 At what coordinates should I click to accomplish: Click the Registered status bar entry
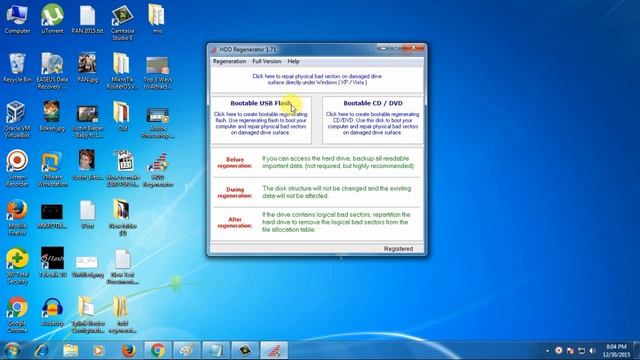pyautogui.click(x=398, y=249)
